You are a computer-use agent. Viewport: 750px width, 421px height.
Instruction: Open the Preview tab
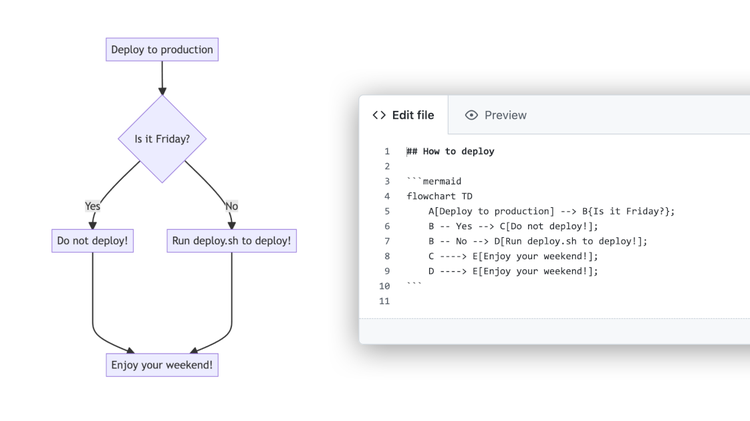496,115
